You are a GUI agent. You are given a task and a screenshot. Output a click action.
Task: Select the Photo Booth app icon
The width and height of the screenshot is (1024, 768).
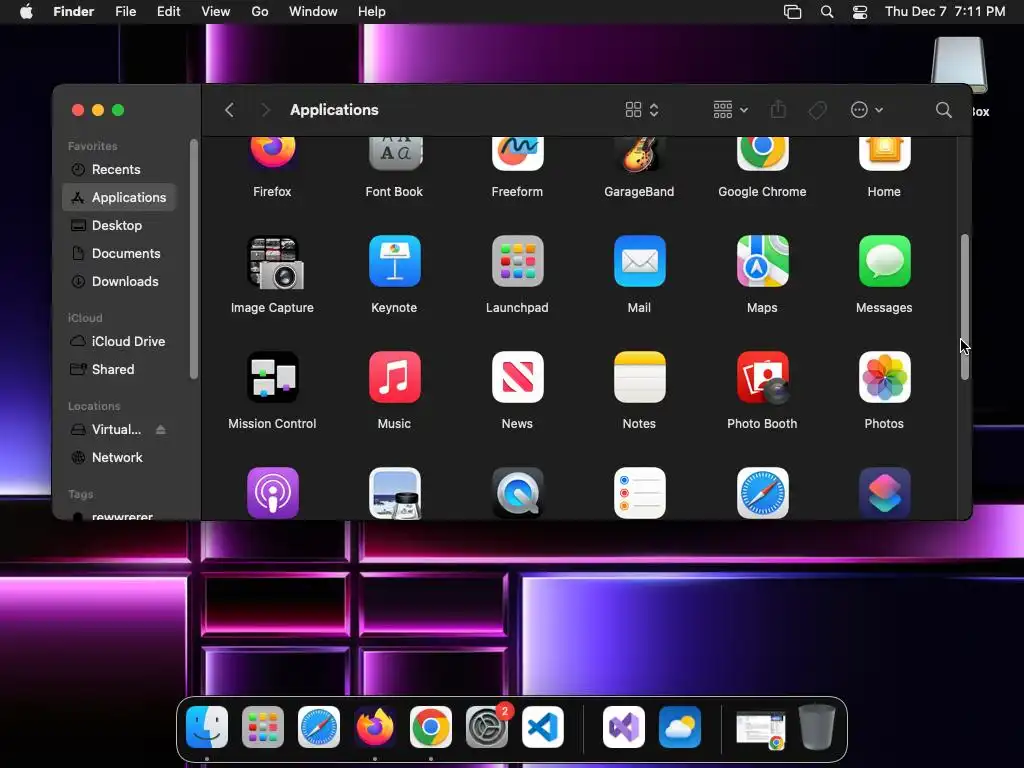(762, 377)
